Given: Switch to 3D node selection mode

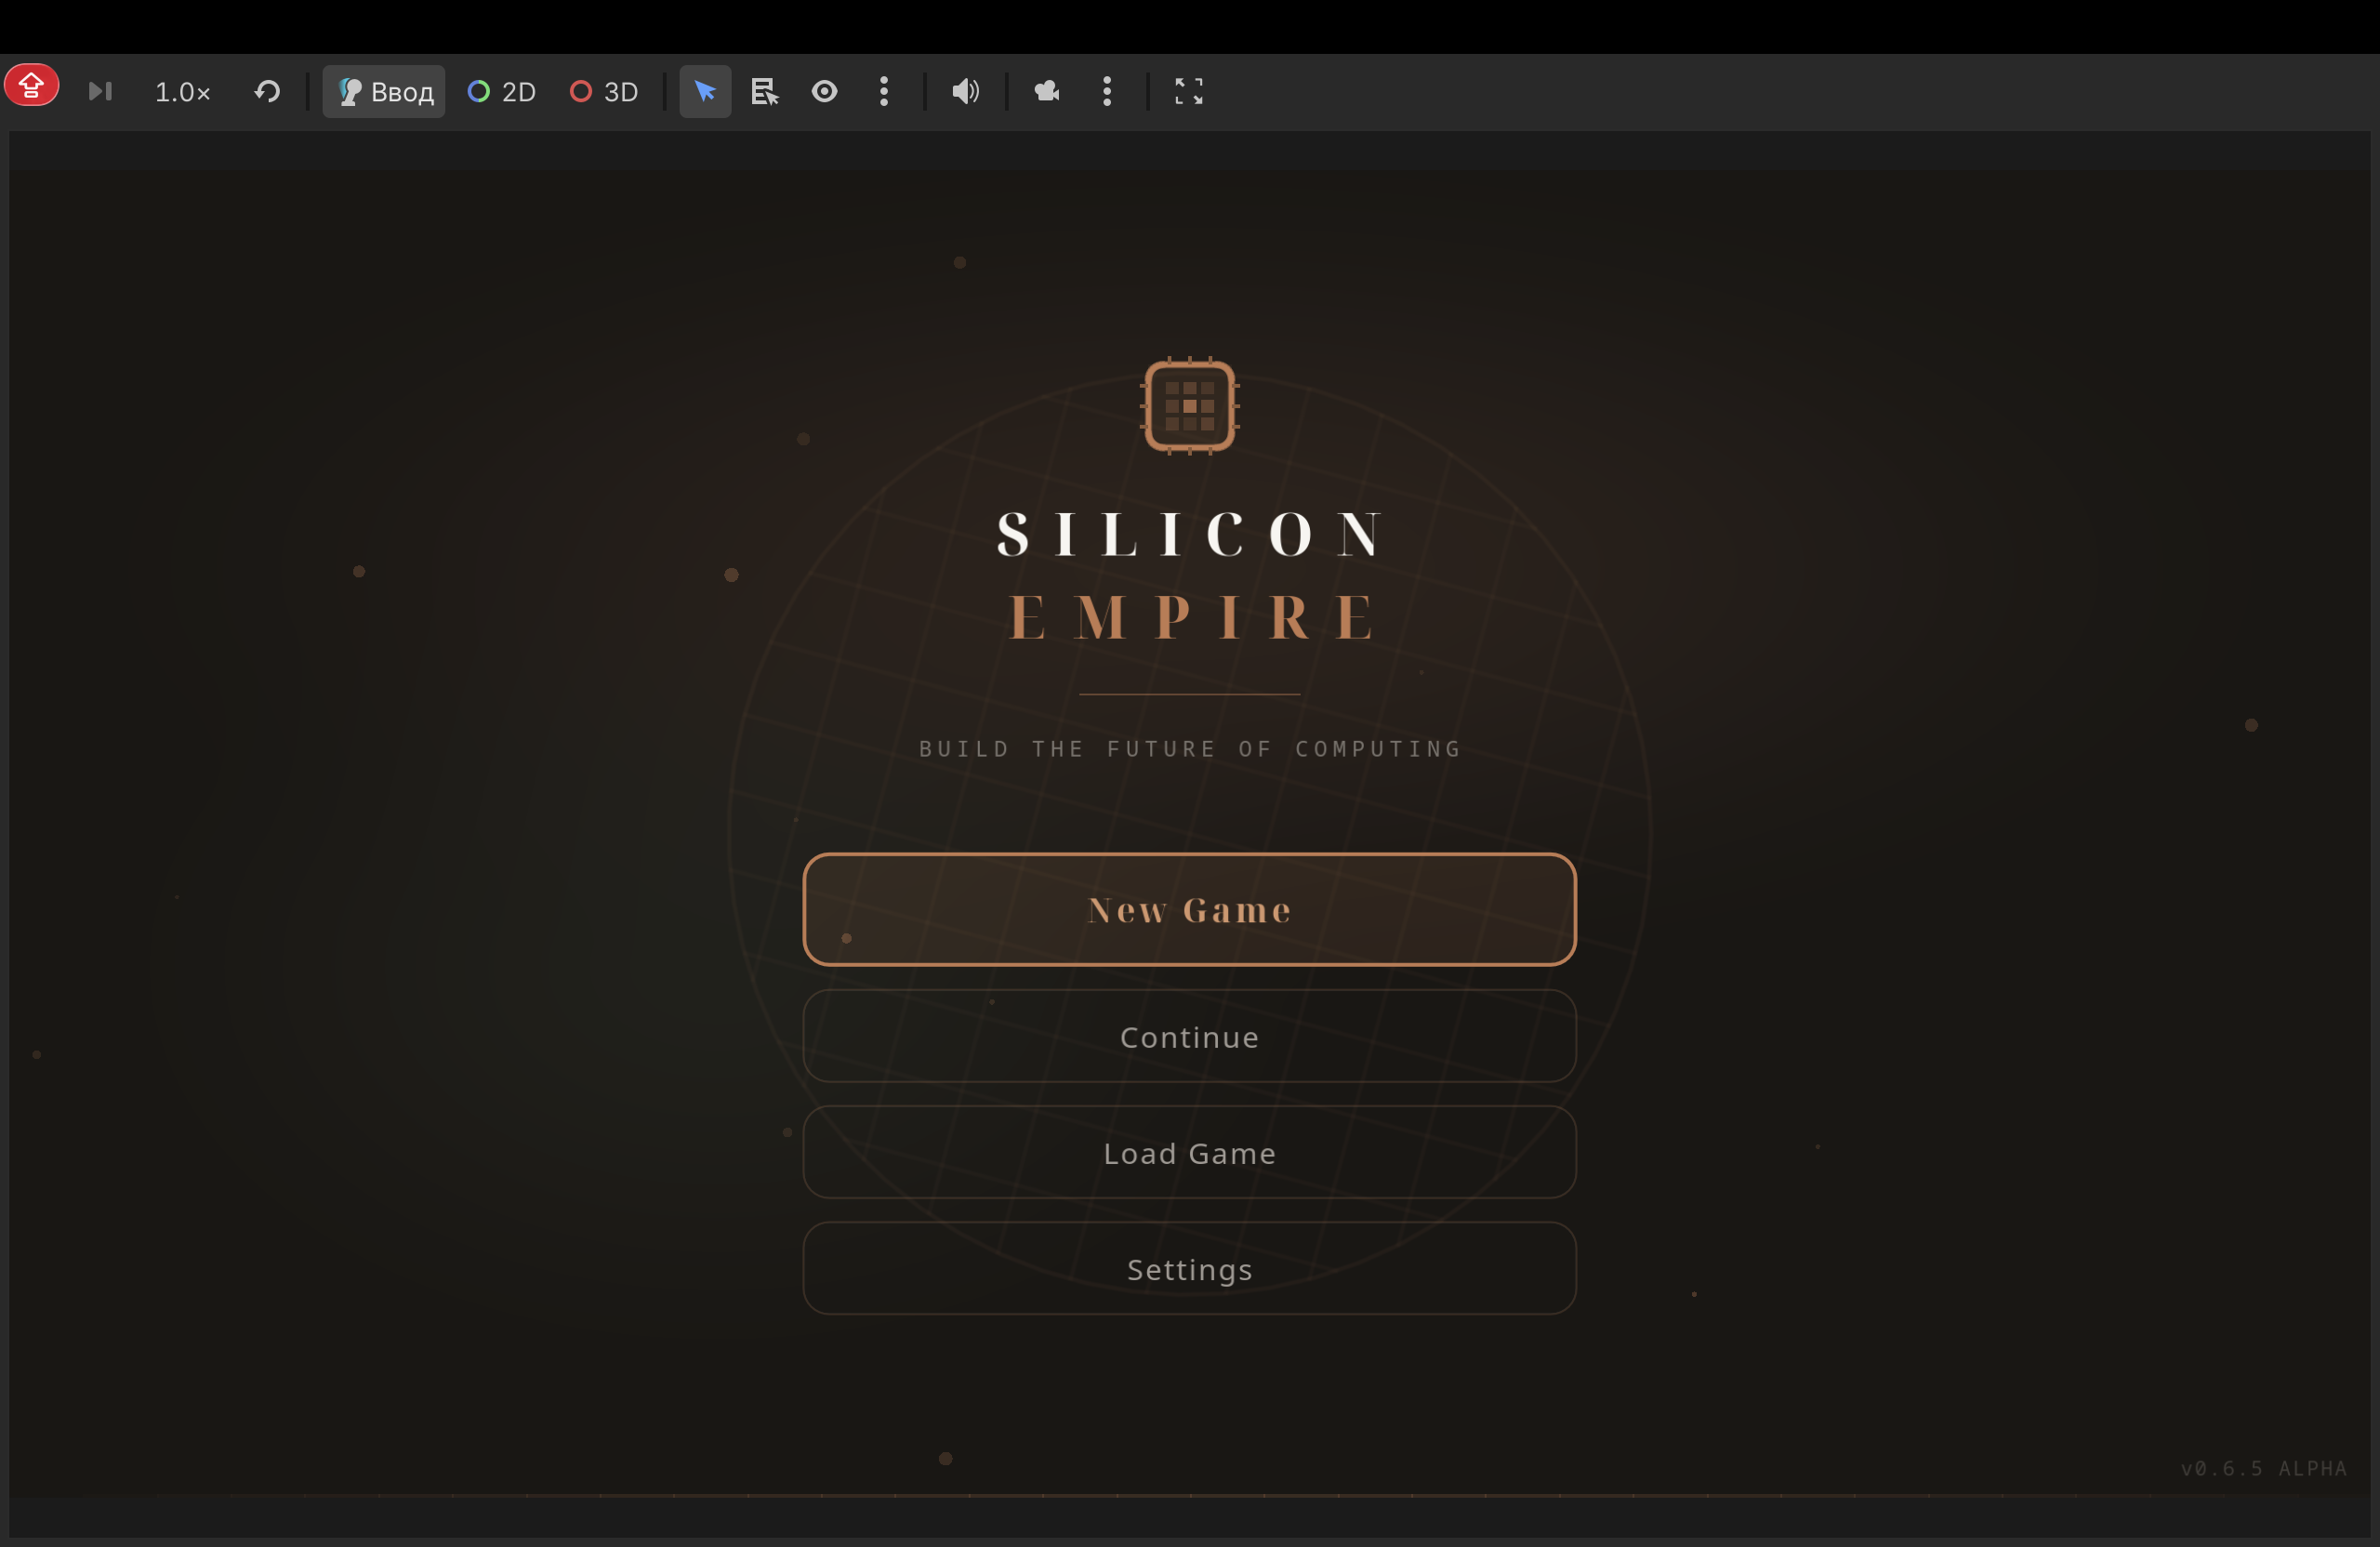Looking at the screenshot, I should pos(604,92).
